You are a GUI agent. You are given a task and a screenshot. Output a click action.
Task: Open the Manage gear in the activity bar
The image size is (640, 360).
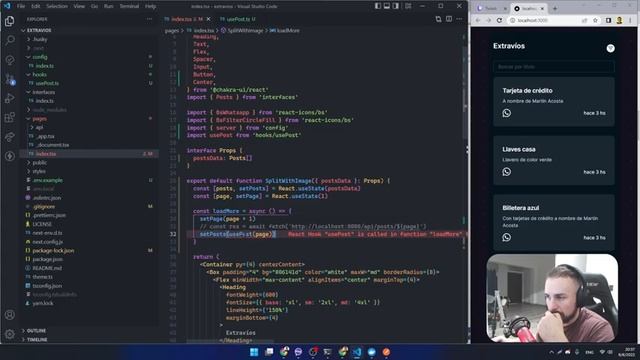[10, 334]
